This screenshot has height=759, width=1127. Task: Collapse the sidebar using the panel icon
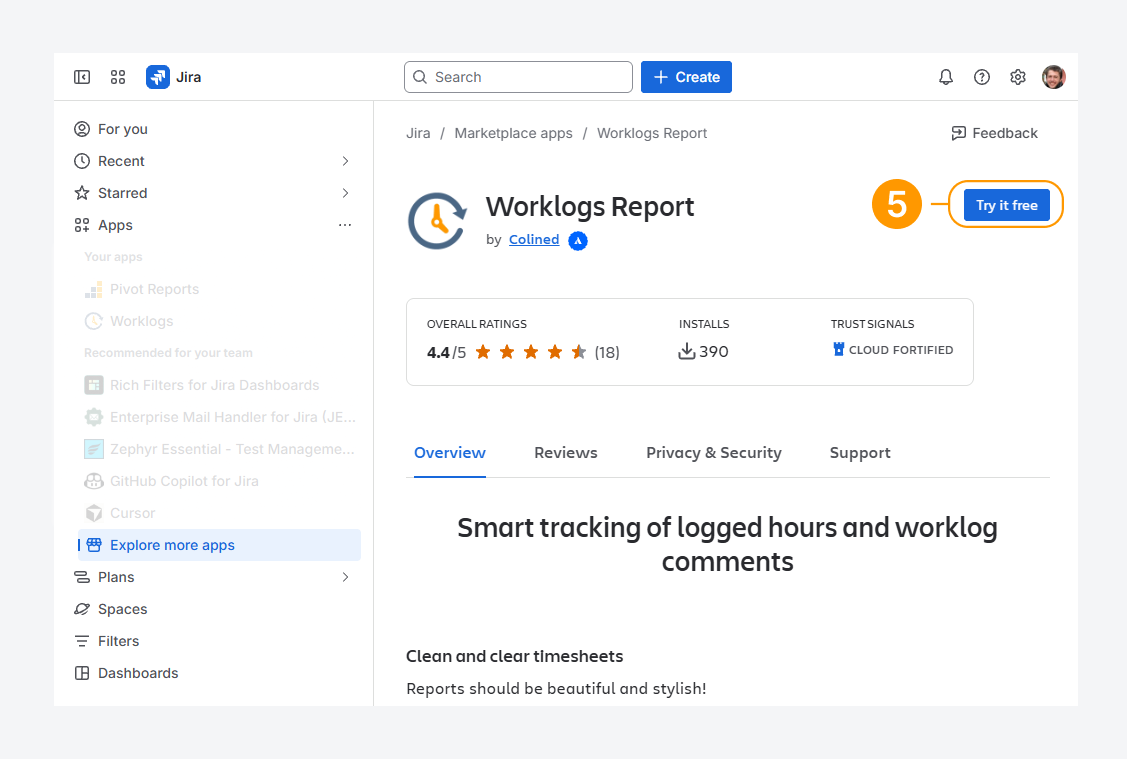(82, 77)
